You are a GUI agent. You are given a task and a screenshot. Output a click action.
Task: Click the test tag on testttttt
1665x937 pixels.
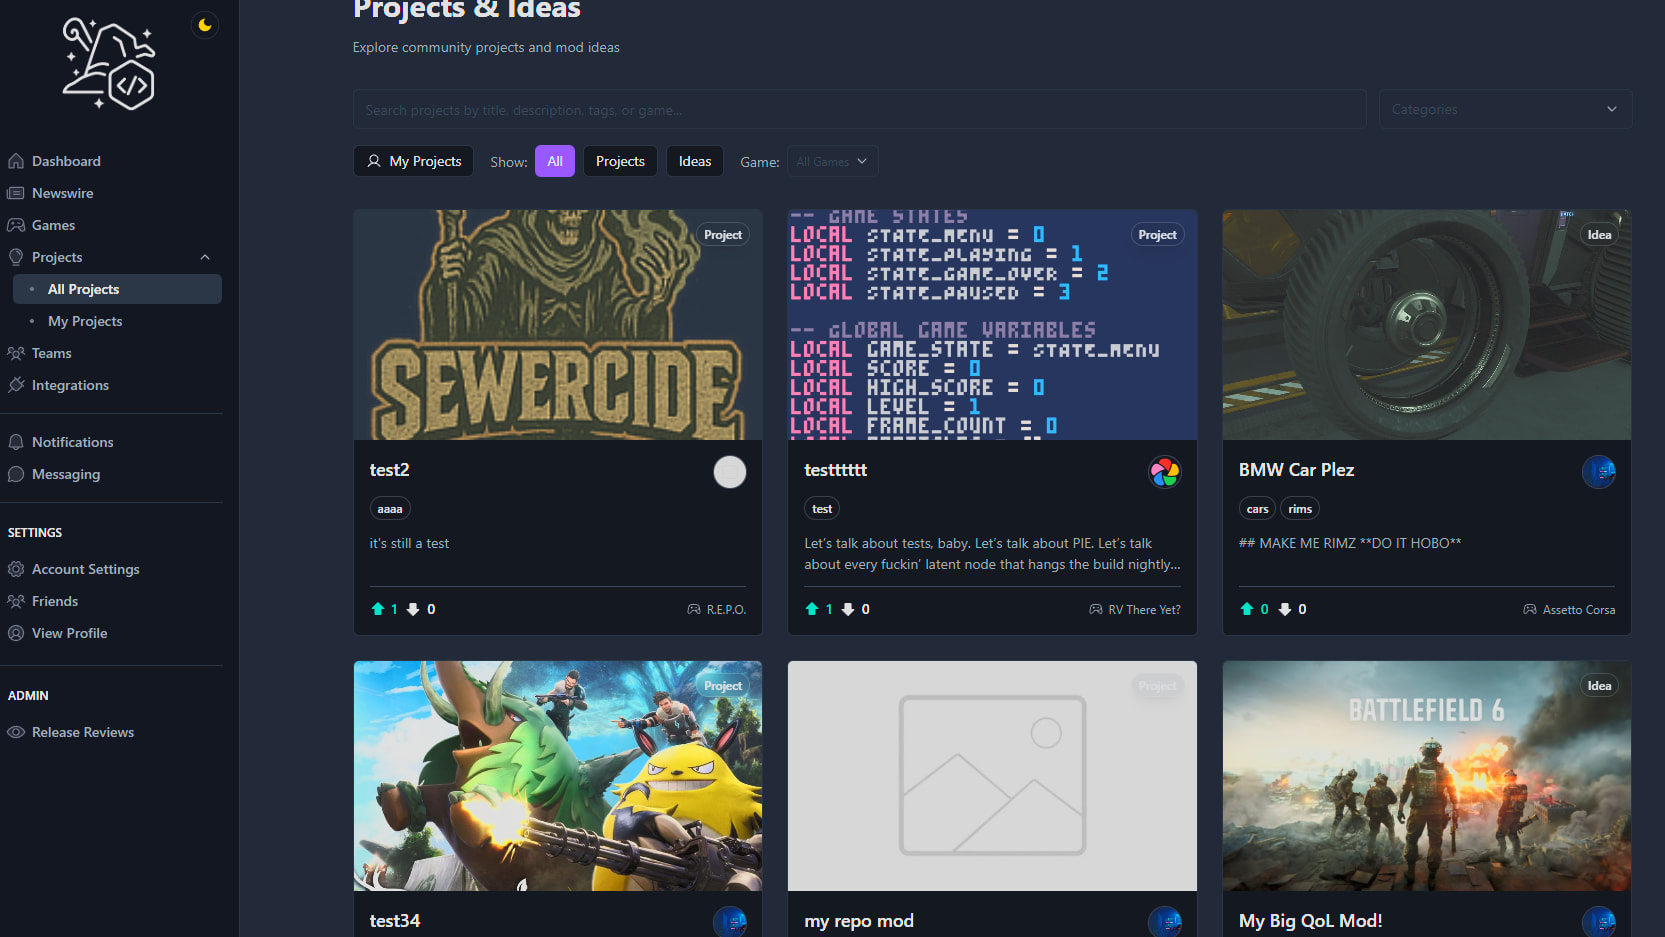point(822,509)
